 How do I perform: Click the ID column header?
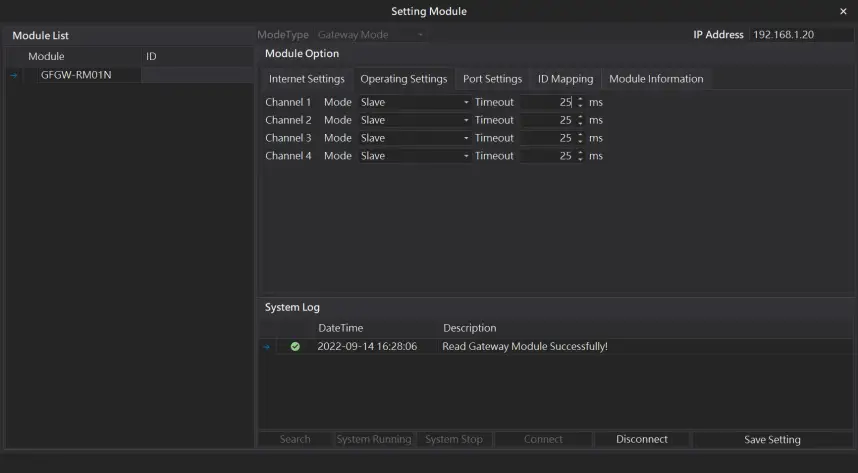point(151,56)
